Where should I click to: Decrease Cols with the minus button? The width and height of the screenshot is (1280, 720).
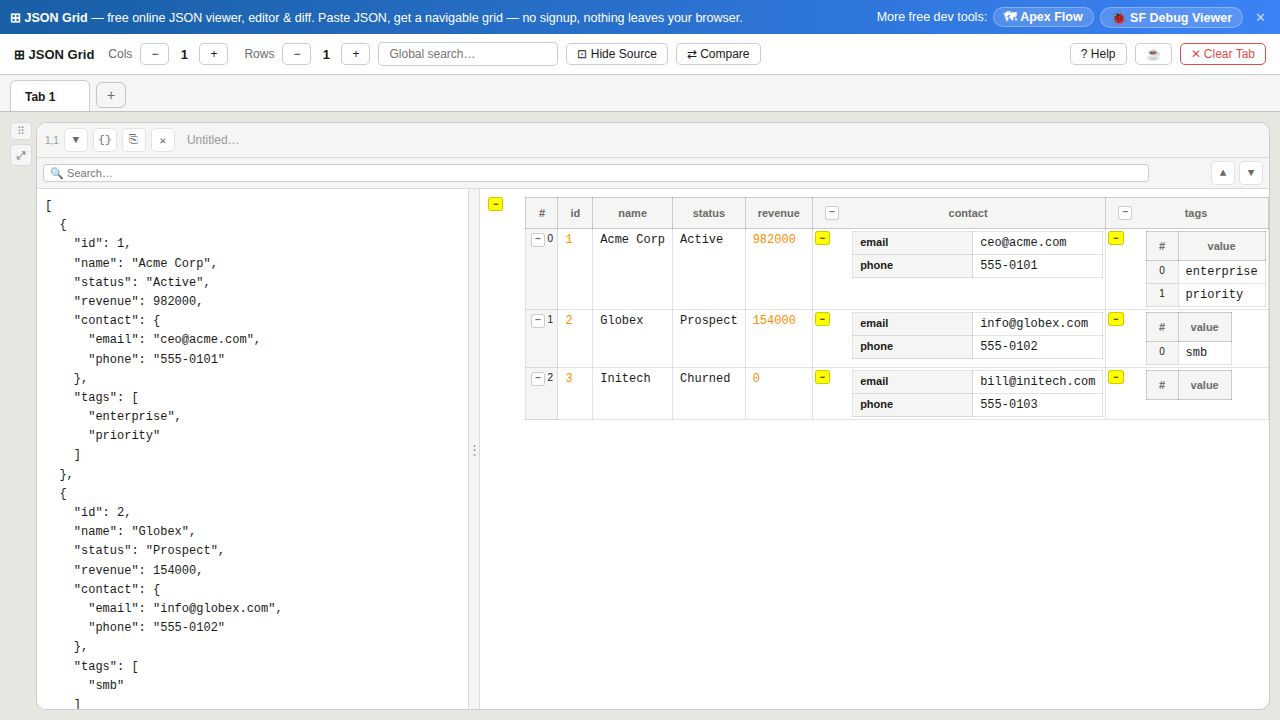[155, 54]
